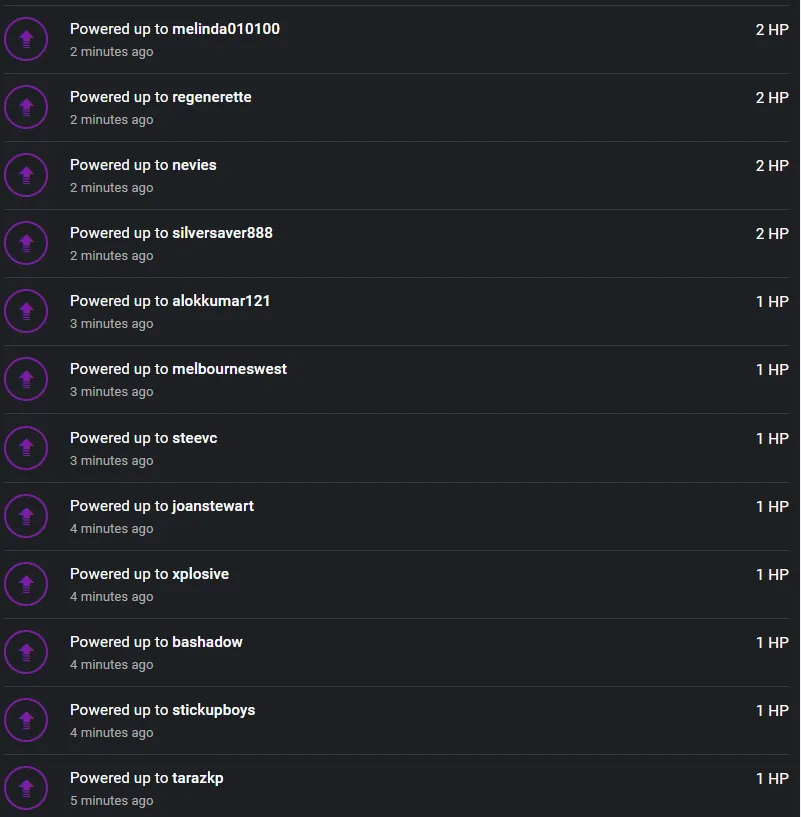The width and height of the screenshot is (801, 817).
Task: Open the melinda010100 profile link
Action: pos(226,29)
